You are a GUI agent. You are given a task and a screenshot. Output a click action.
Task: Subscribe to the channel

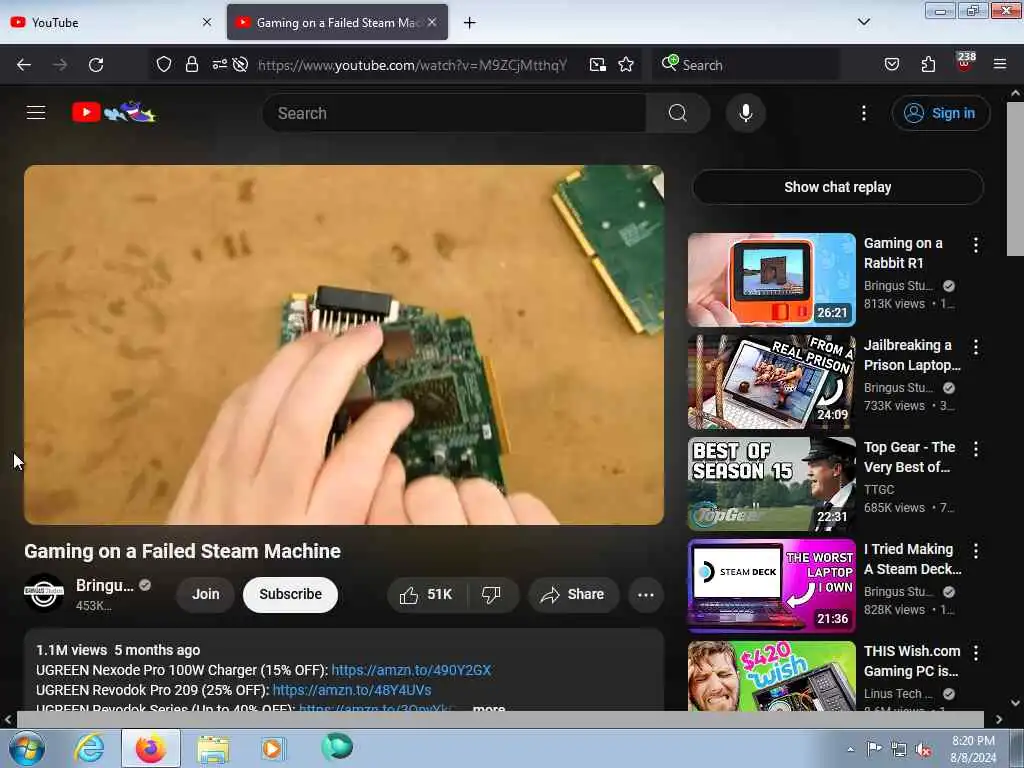tap(291, 594)
